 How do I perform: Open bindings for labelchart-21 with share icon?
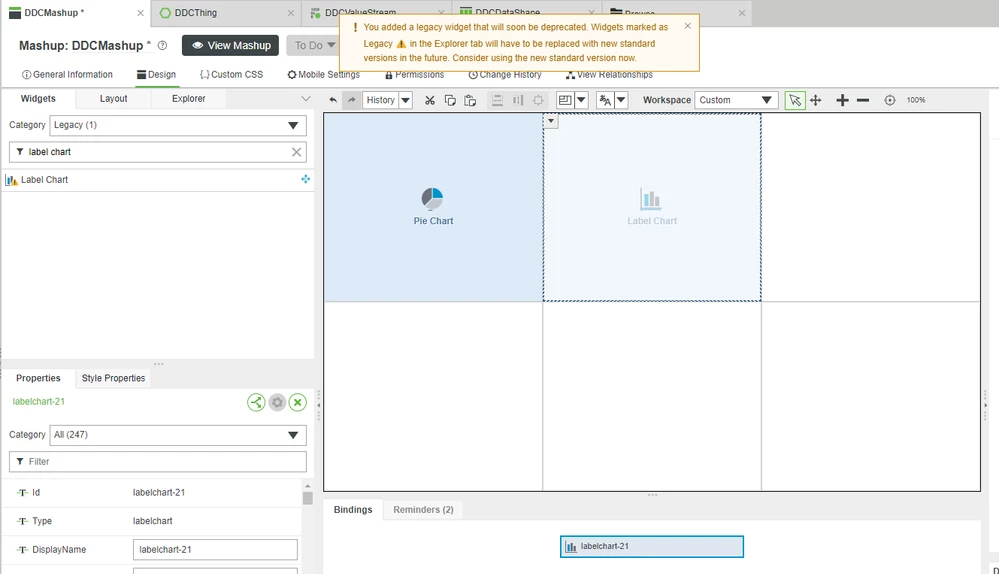pos(256,403)
